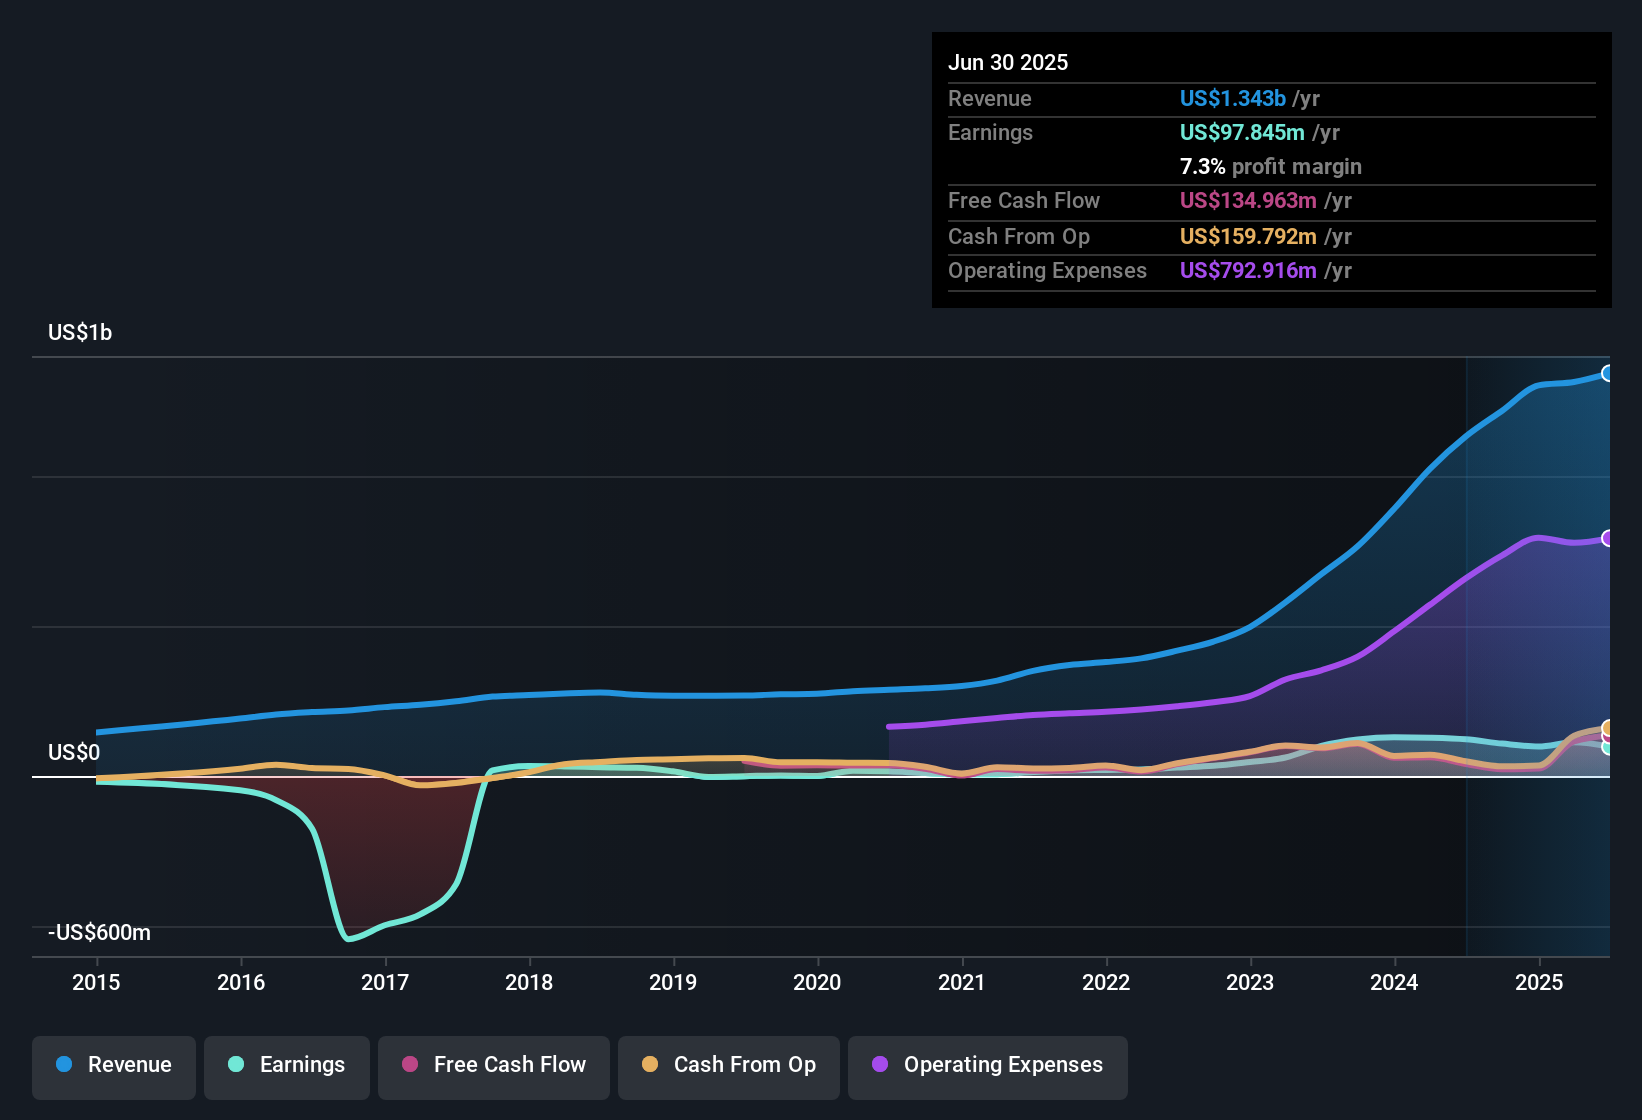Toggle the Operating Expenses legend item
1642x1120 pixels.
click(988, 1067)
